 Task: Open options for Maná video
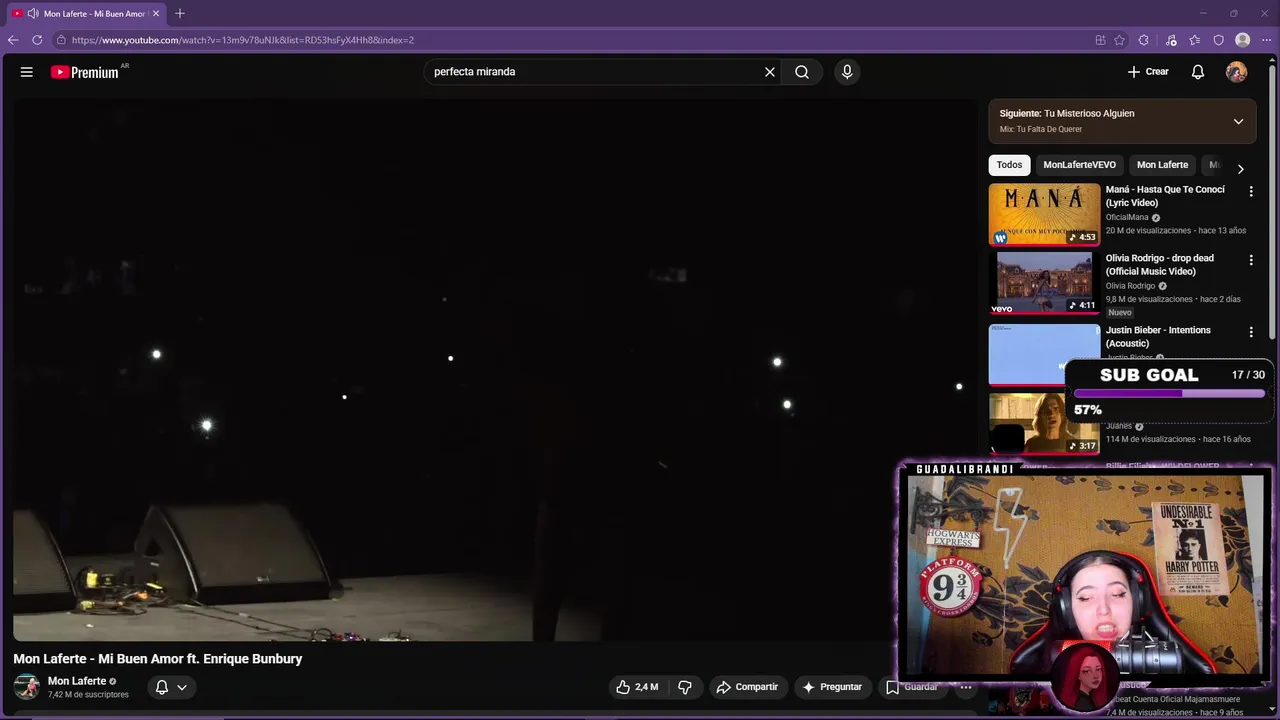(1251, 191)
